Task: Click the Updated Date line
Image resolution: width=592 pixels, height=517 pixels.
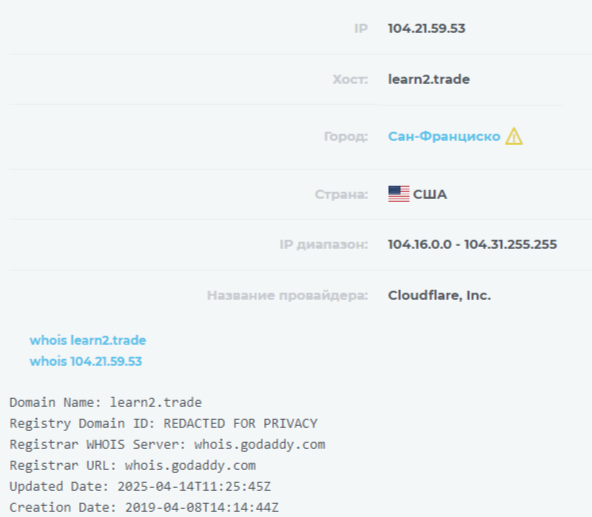Action: (140, 486)
